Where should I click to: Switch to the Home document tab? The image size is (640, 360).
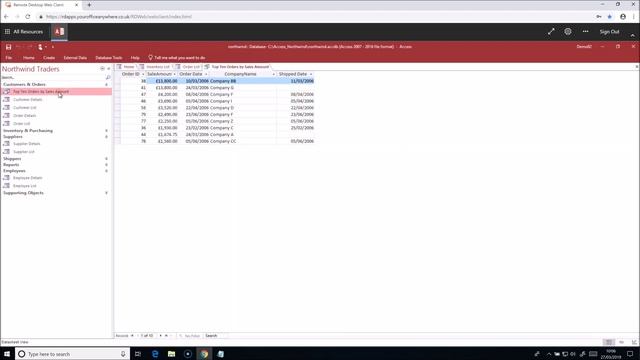coord(126,67)
